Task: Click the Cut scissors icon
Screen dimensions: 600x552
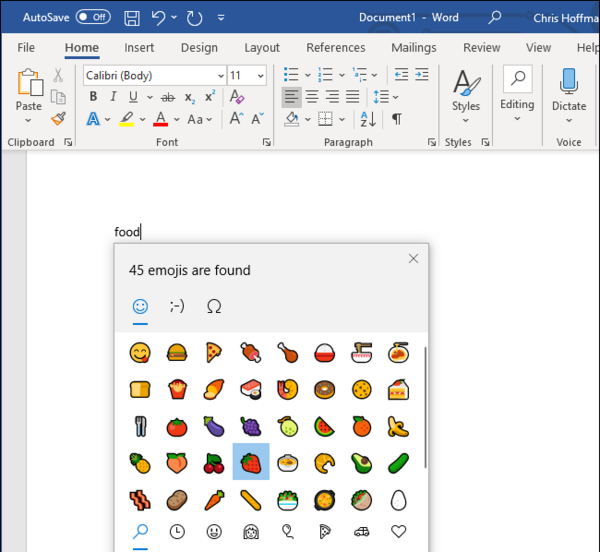Action: (x=58, y=75)
